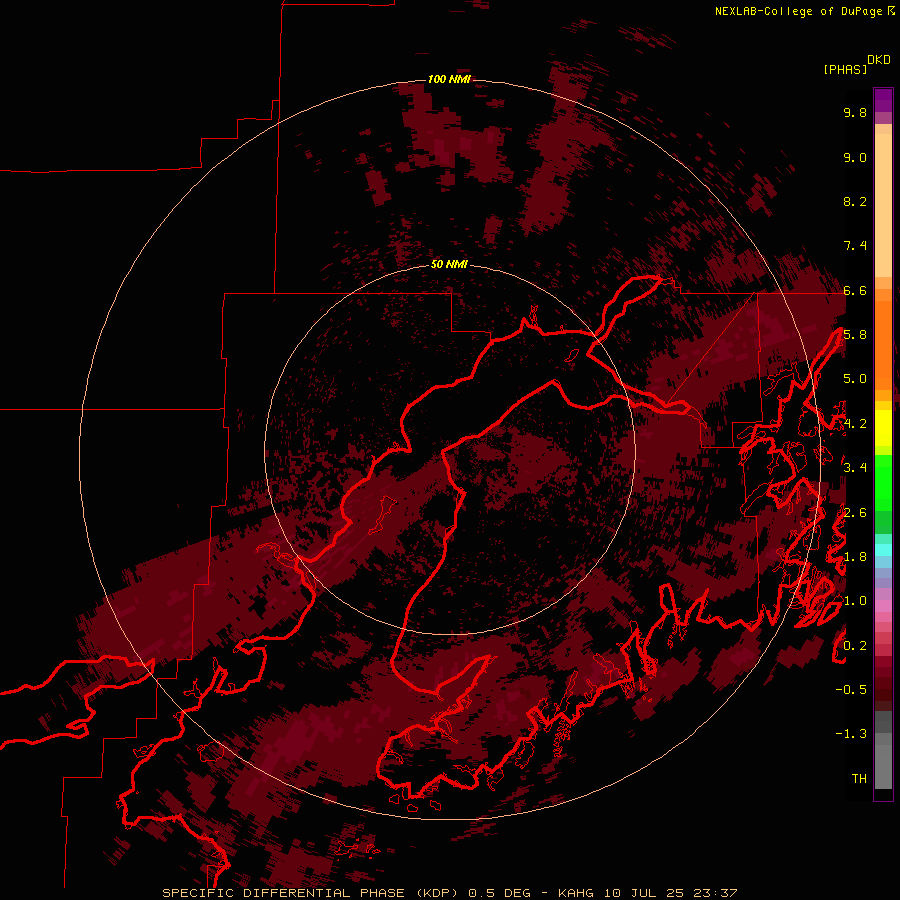Click the TH threshold label in legend
Viewport: 900px width, 900px height.
(x=859, y=779)
